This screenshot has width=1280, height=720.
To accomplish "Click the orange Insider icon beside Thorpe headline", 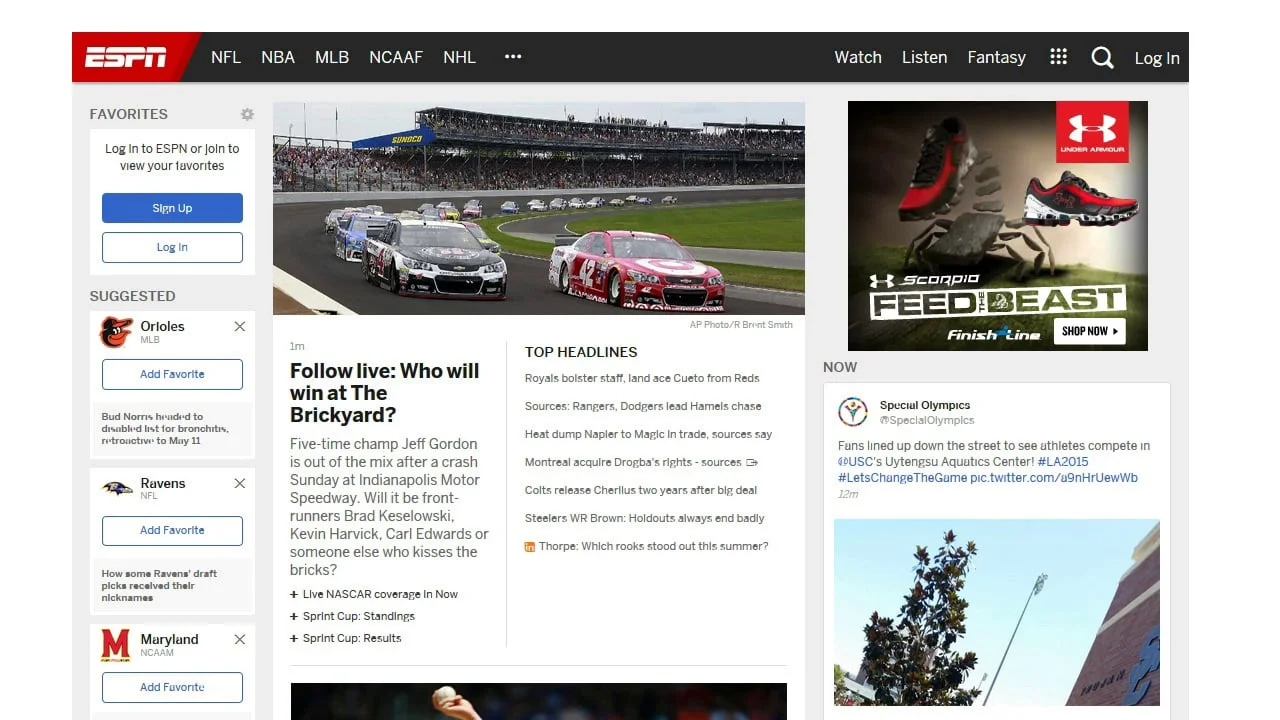I will (530, 547).
